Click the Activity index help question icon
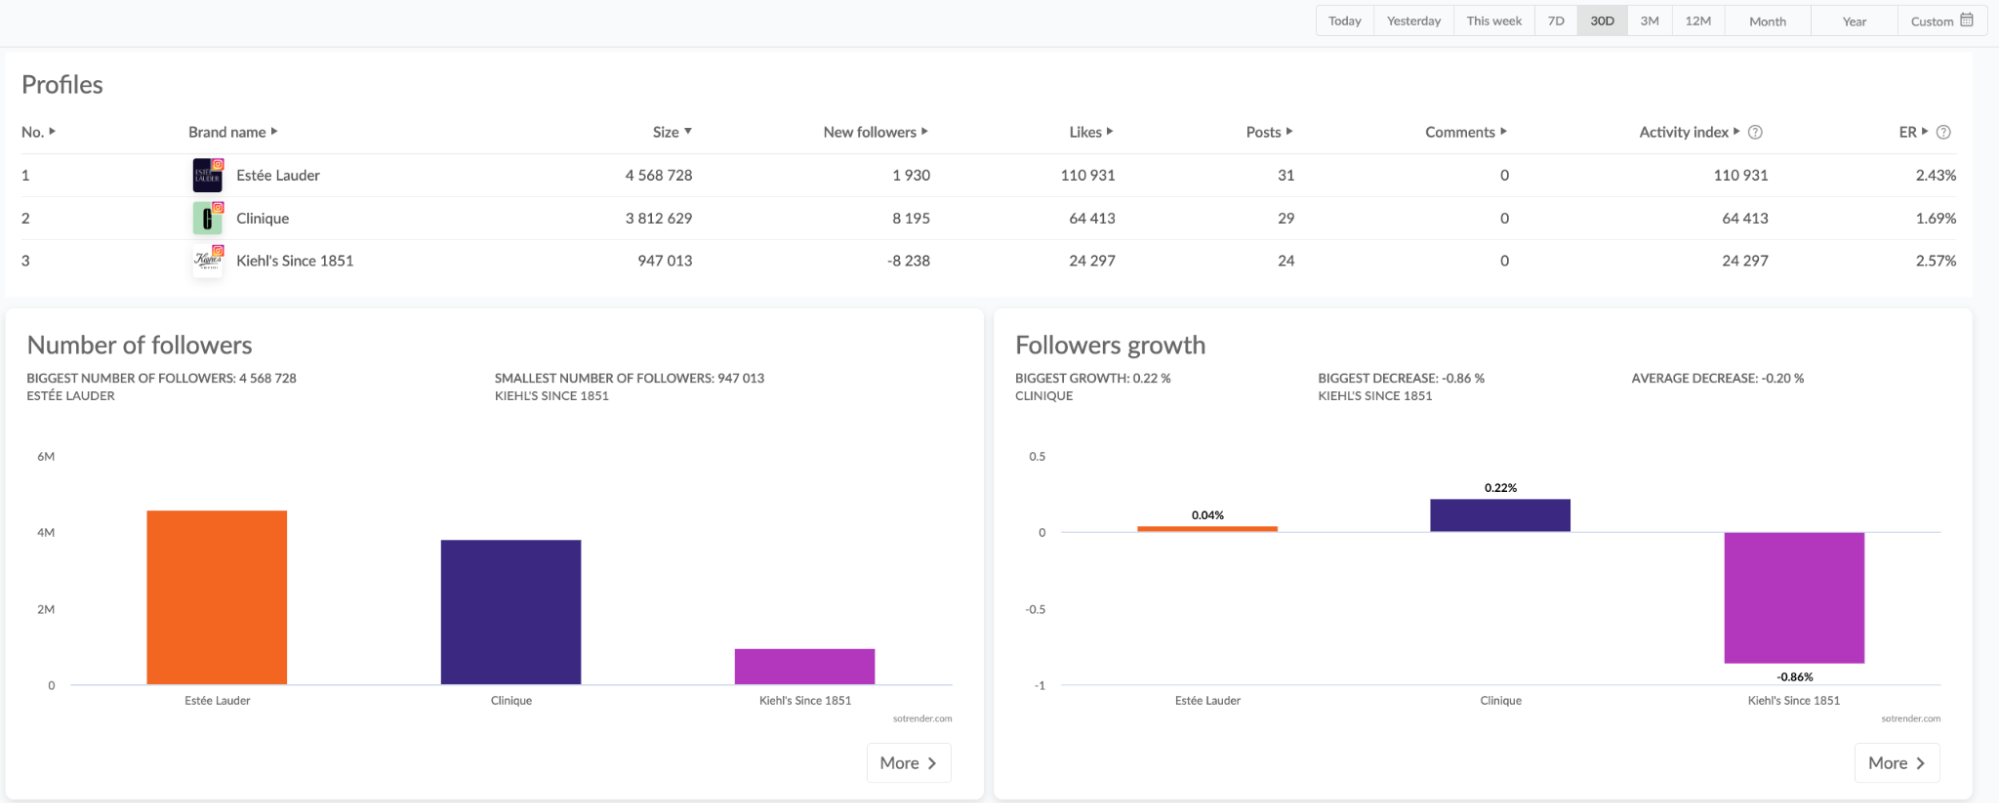1999x804 pixels. (1755, 132)
